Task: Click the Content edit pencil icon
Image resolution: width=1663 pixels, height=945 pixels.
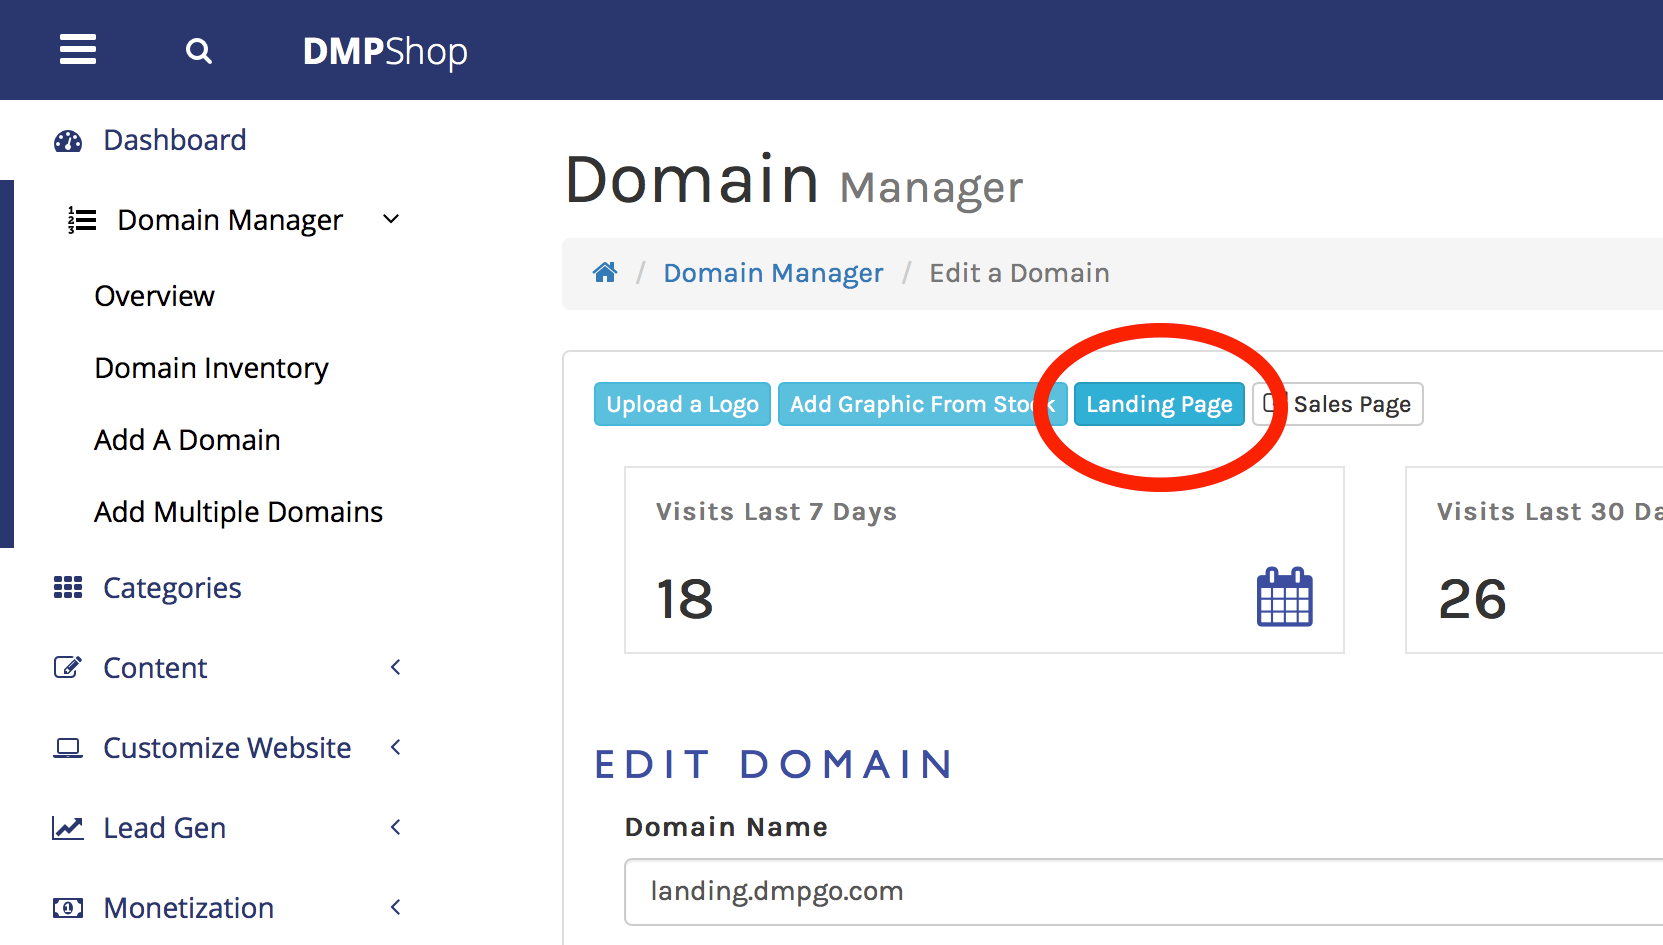Action: [68, 668]
